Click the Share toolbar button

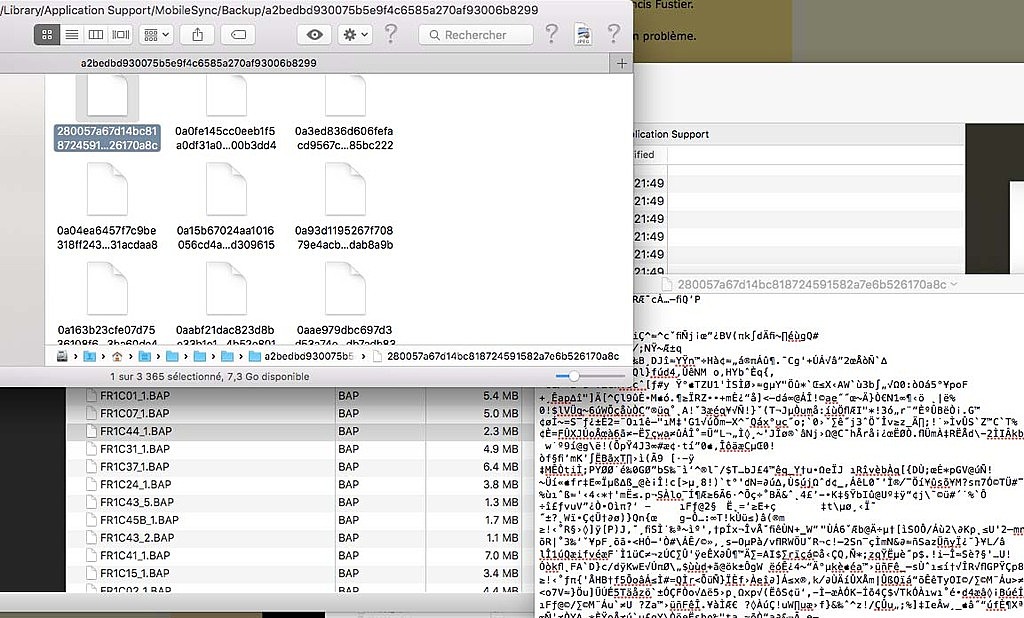197,35
